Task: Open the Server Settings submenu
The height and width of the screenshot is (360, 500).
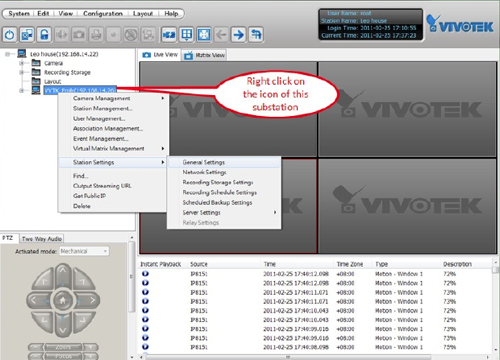Action: (x=224, y=212)
